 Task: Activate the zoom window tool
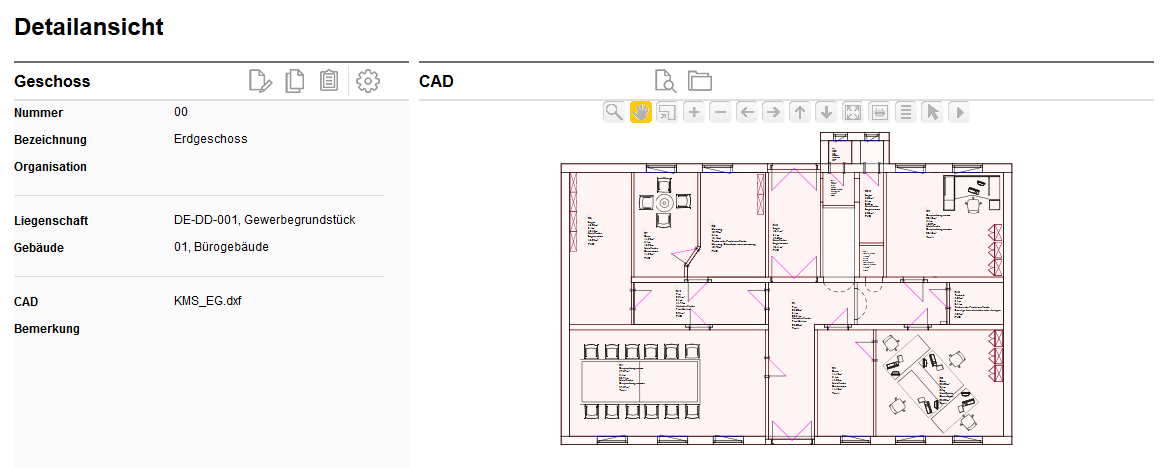pyautogui.click(x=667, y=112)
